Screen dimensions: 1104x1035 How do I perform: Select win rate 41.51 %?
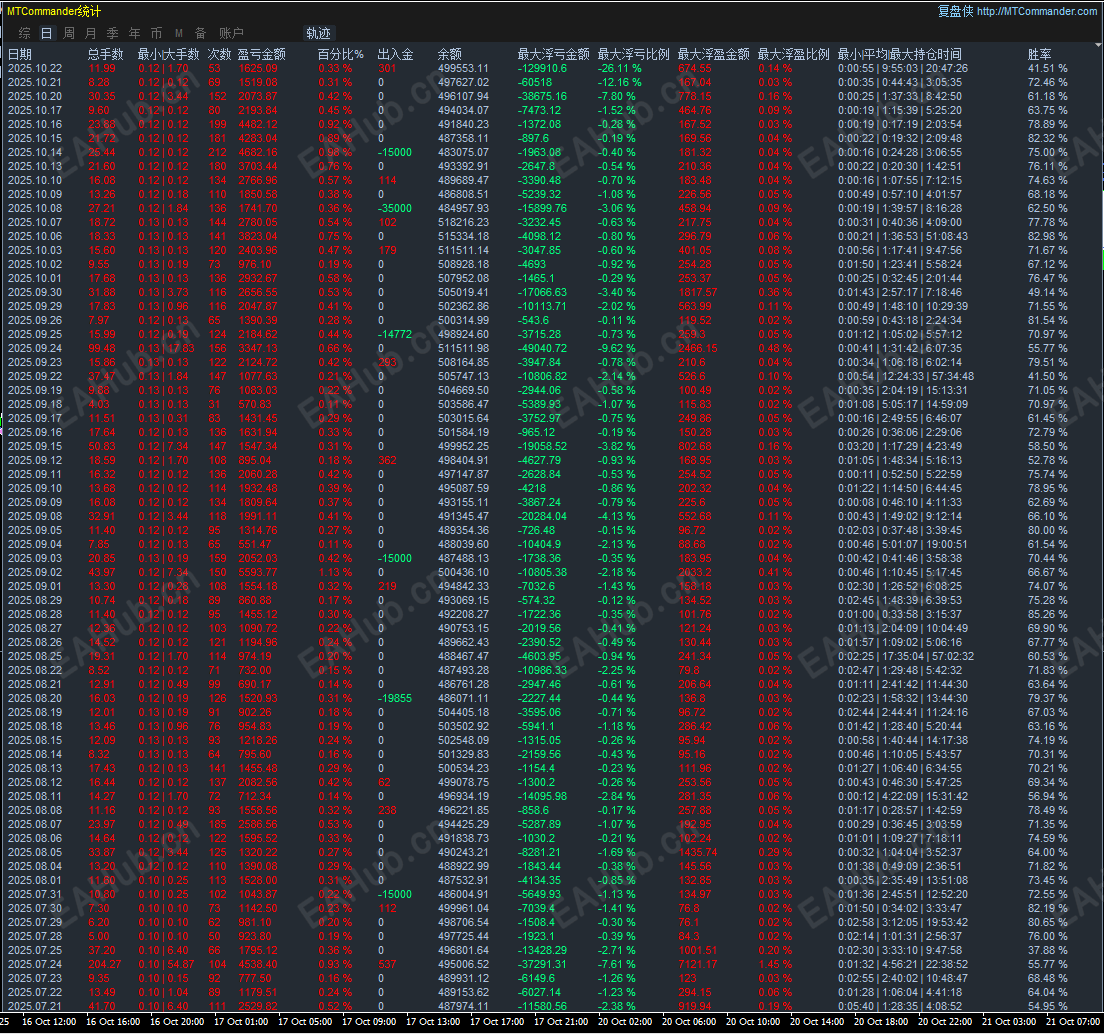pyautogui.click(x=1048, y=68)
